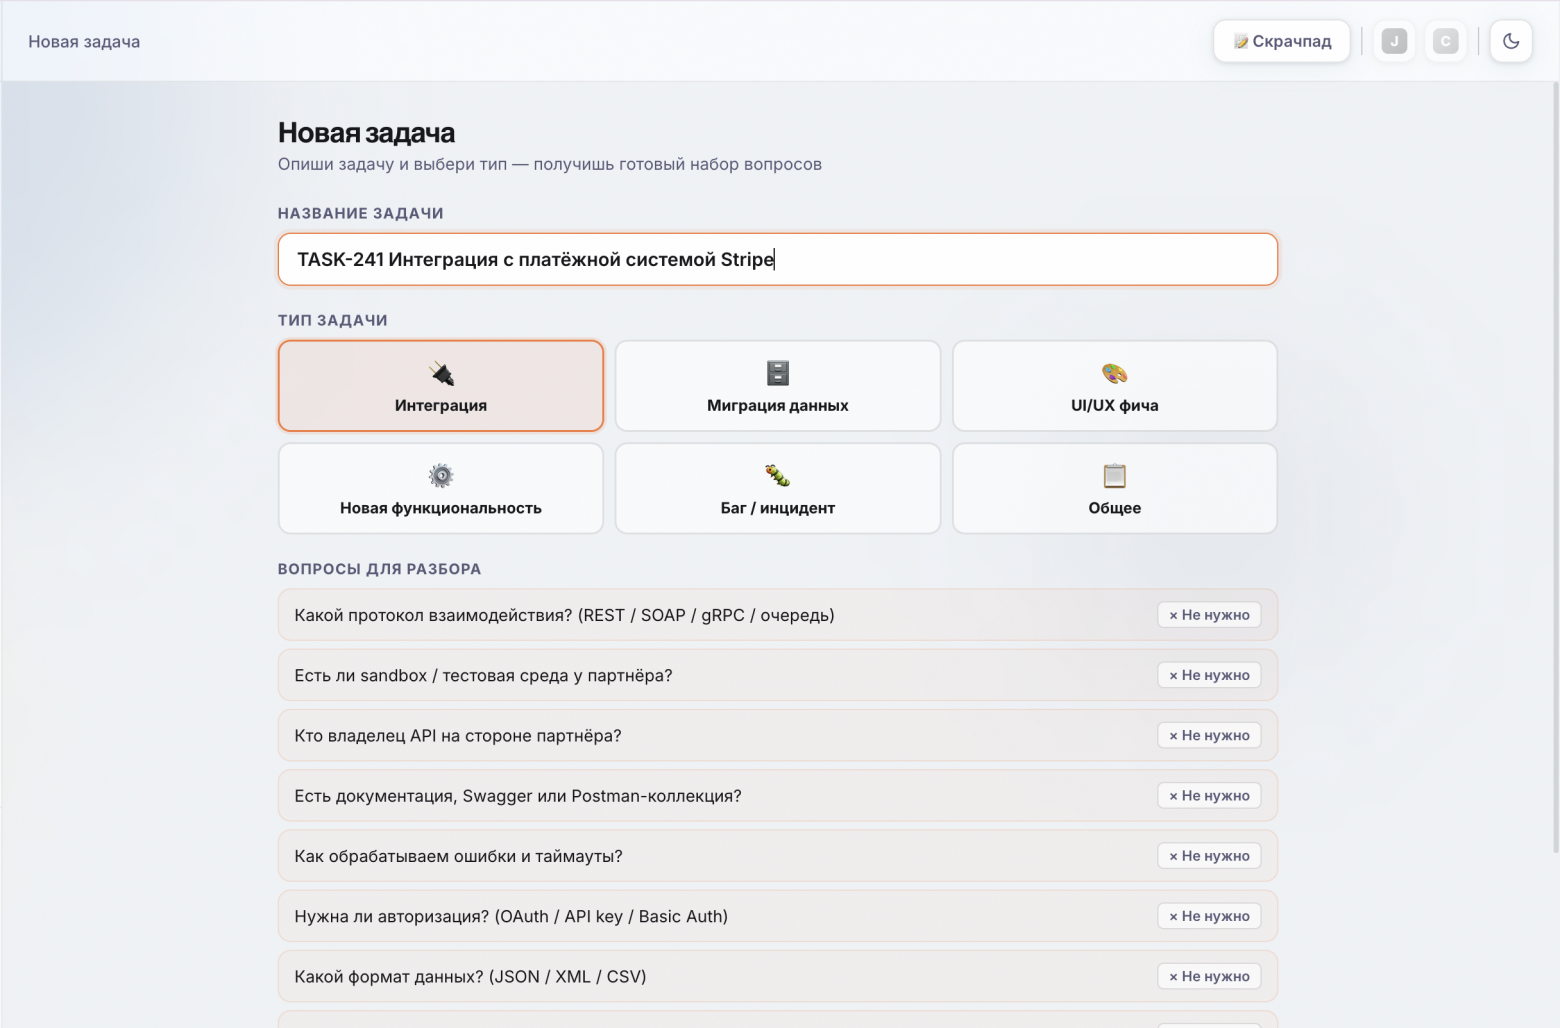Click the task name input field
Image resolution: width=1560 pixels, height=1028 pixels.
pos(777,259)
